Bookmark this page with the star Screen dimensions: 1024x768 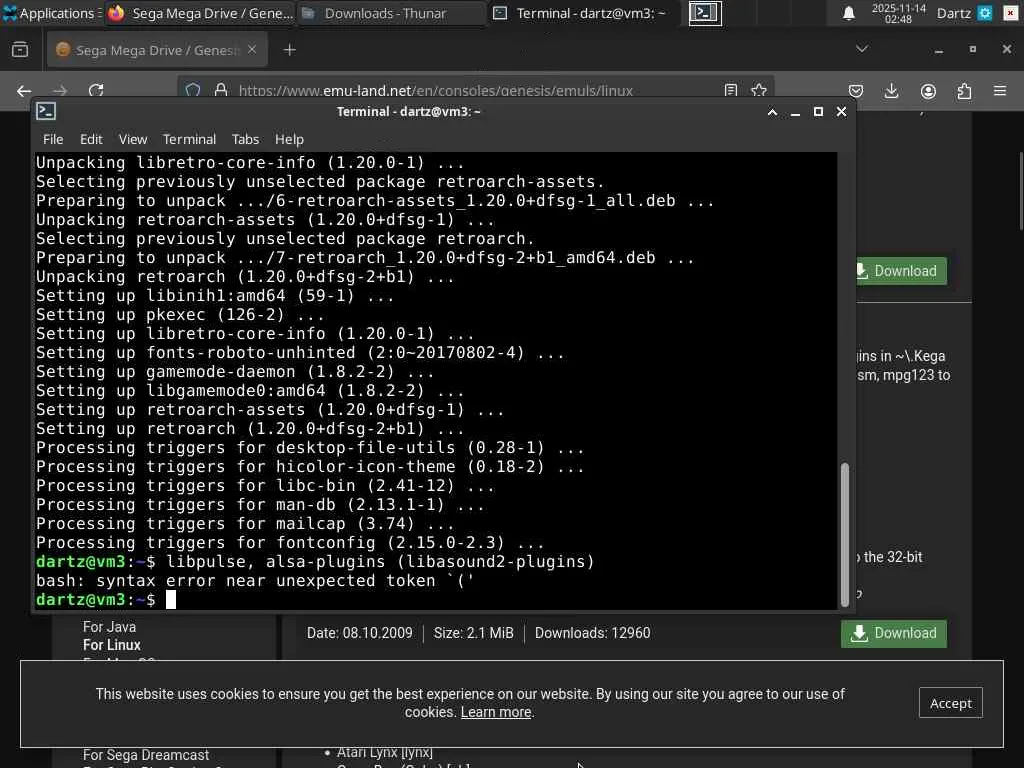tap(759, 90)
